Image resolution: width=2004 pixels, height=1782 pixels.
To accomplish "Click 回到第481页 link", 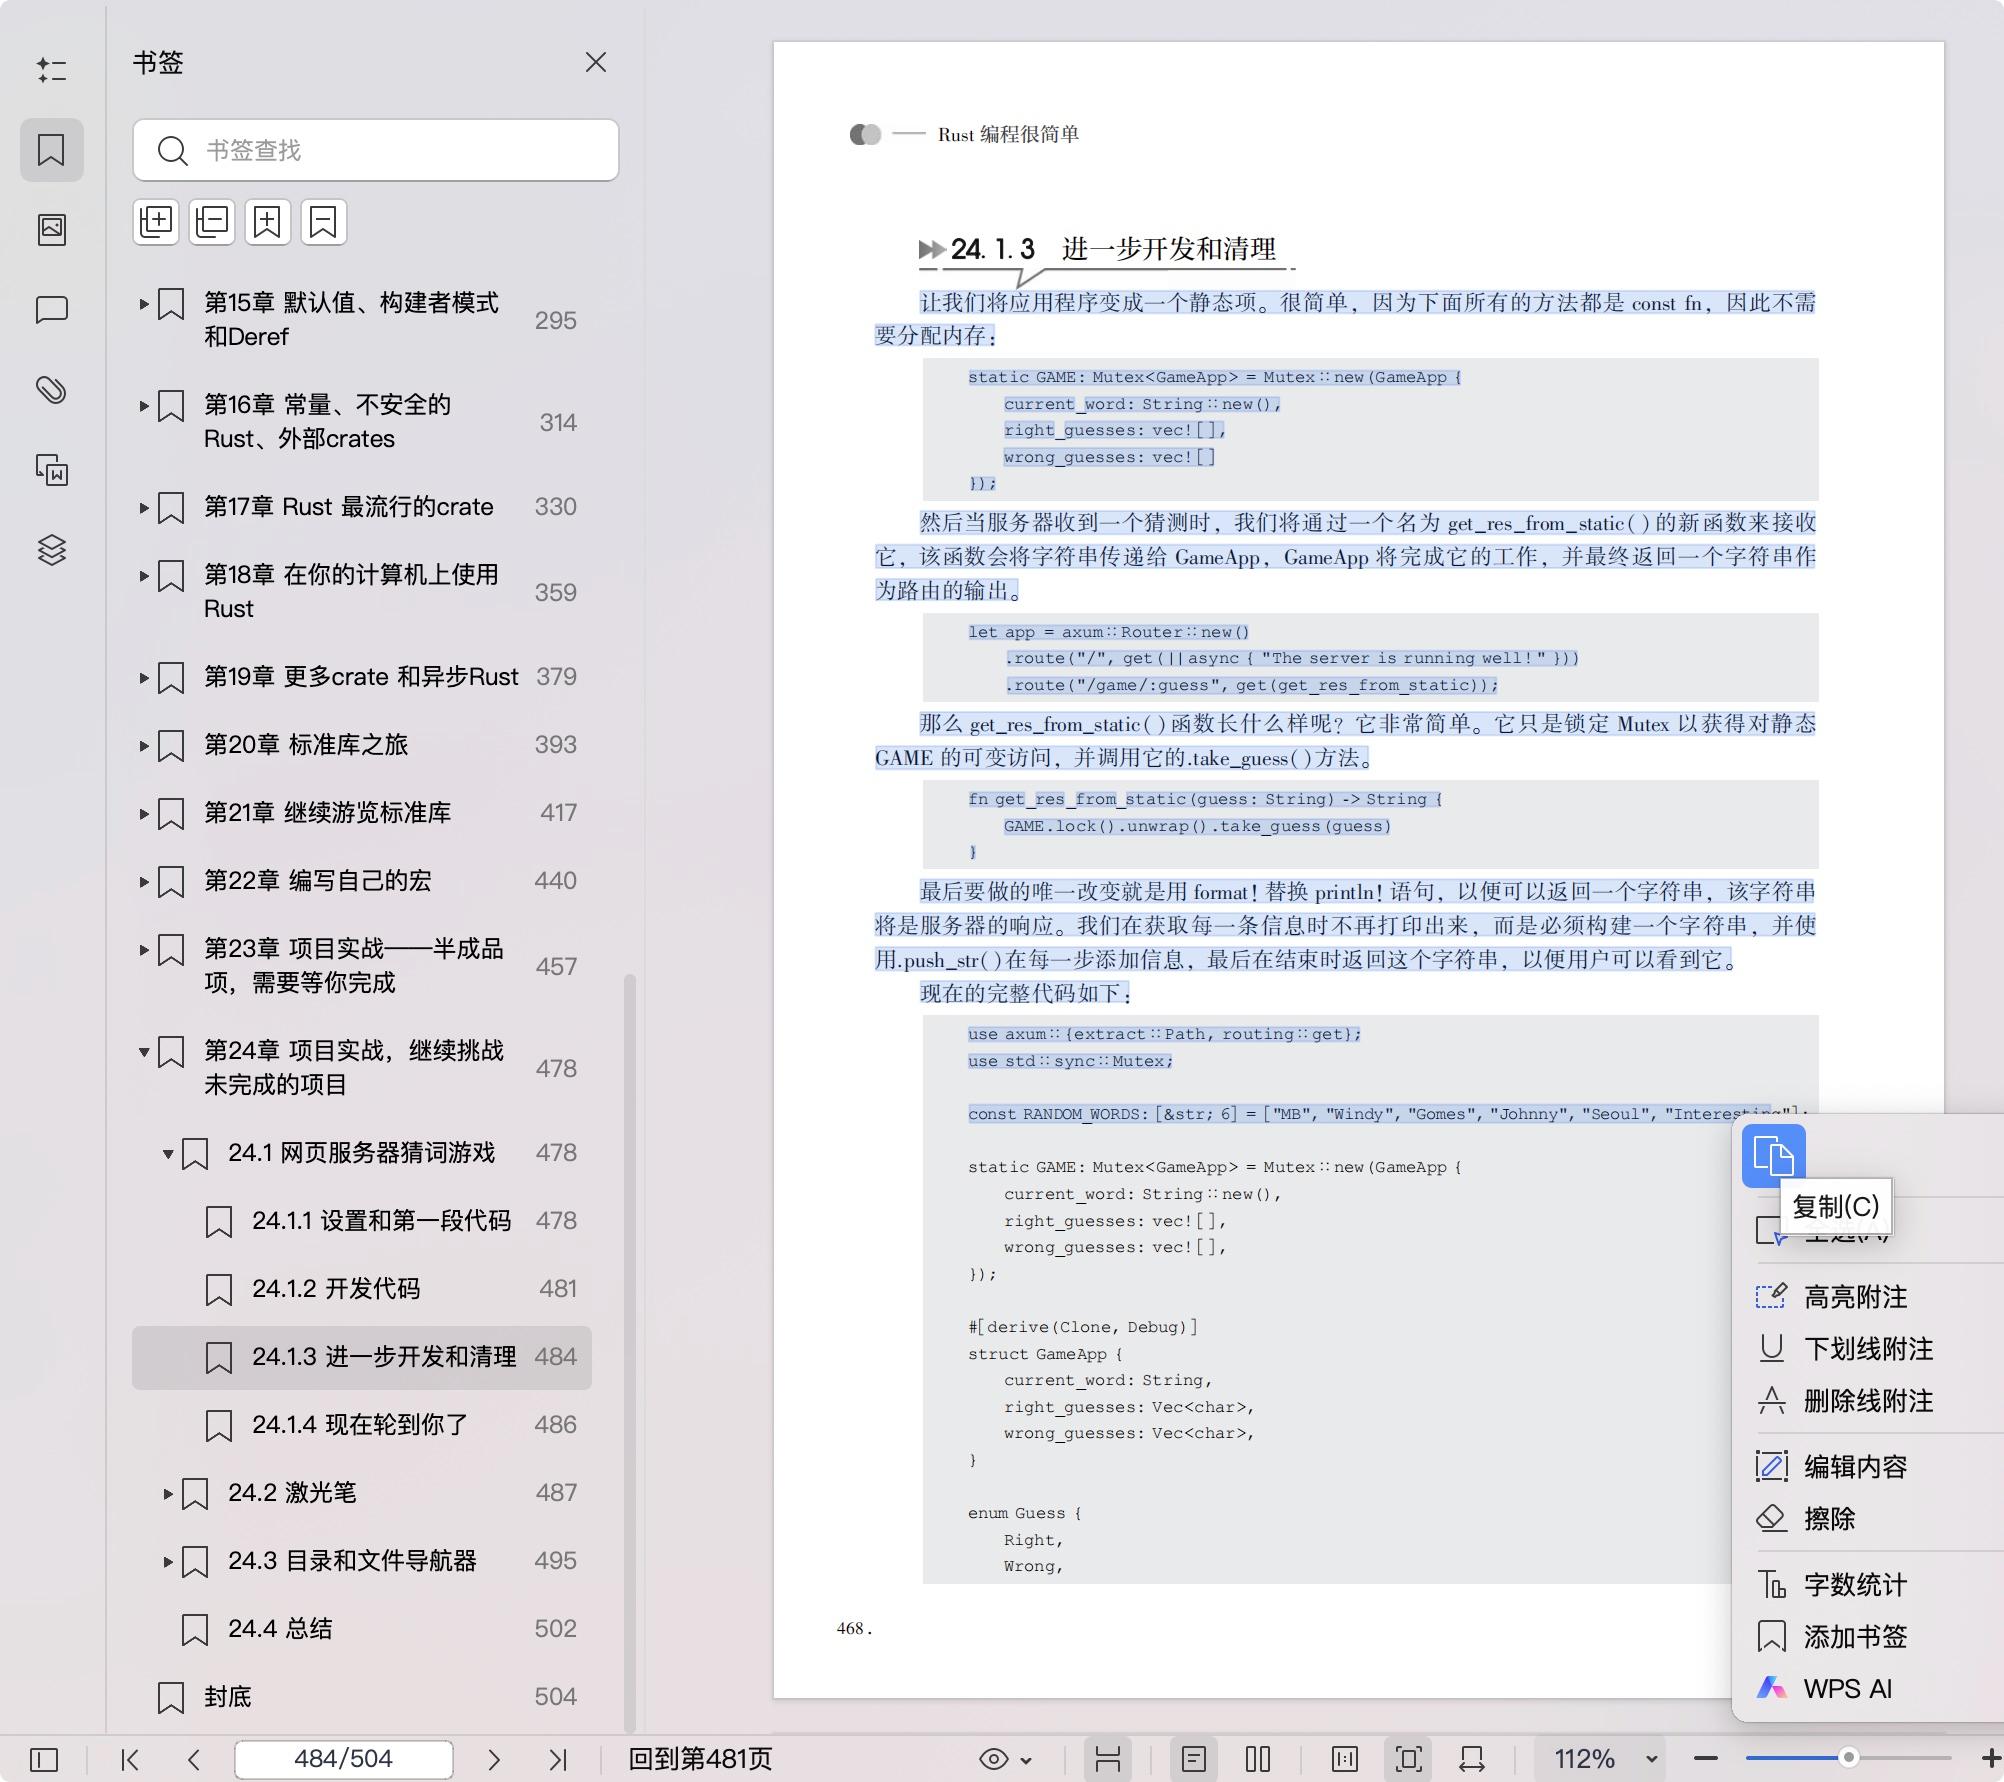I will pos(700,1759).
